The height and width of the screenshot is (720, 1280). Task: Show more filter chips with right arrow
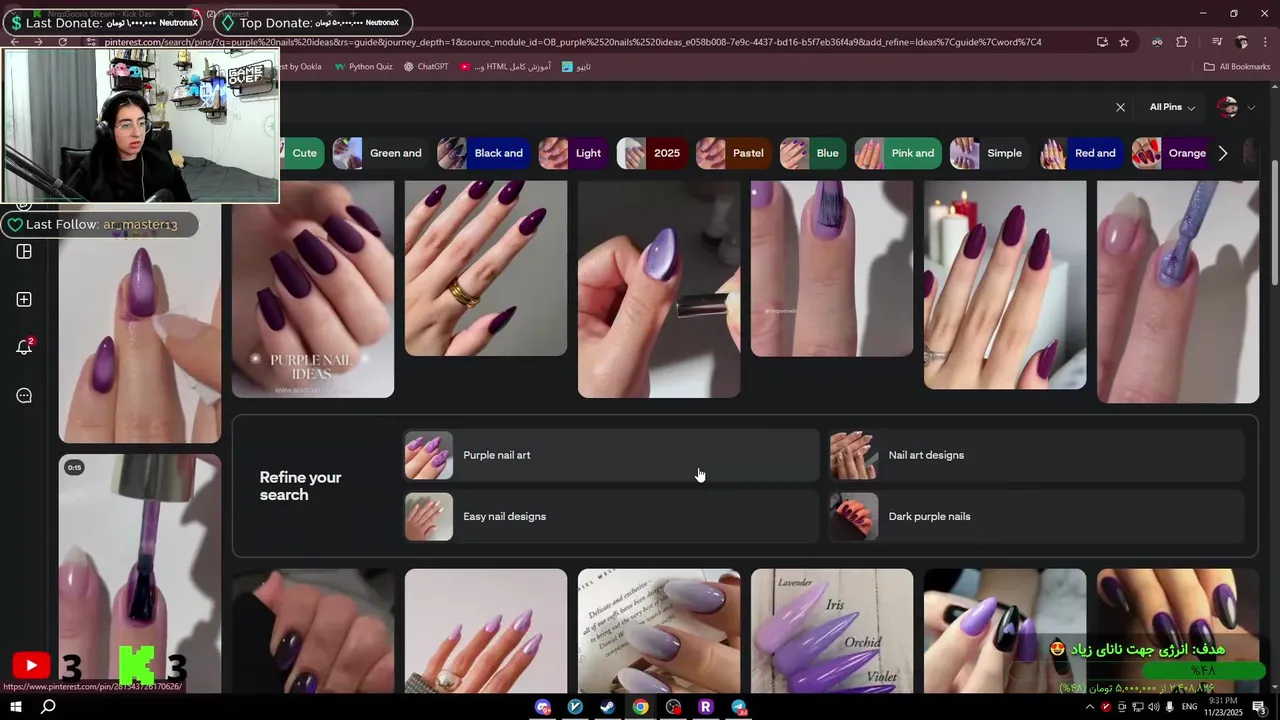[x=1222, y=153]
